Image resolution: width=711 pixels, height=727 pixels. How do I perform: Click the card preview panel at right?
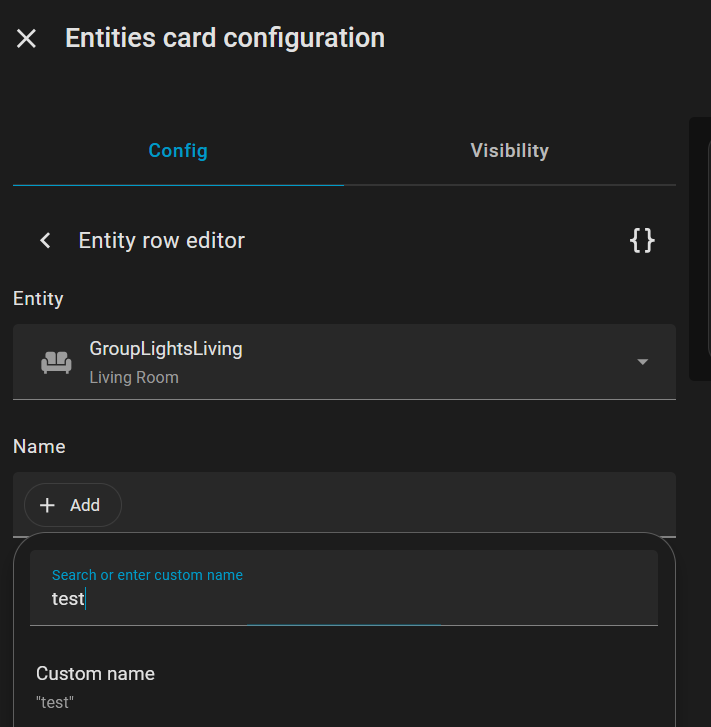pyautogui.click(x=700, y=248)
